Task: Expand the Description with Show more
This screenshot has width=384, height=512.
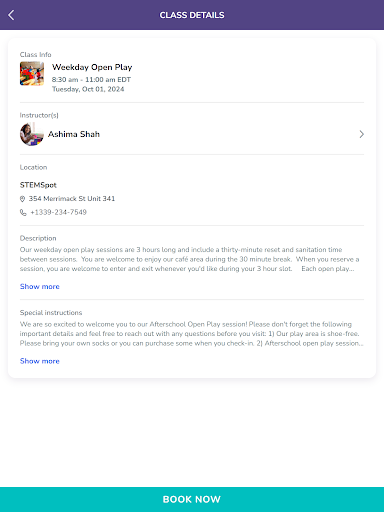Action: pos(40,287)
